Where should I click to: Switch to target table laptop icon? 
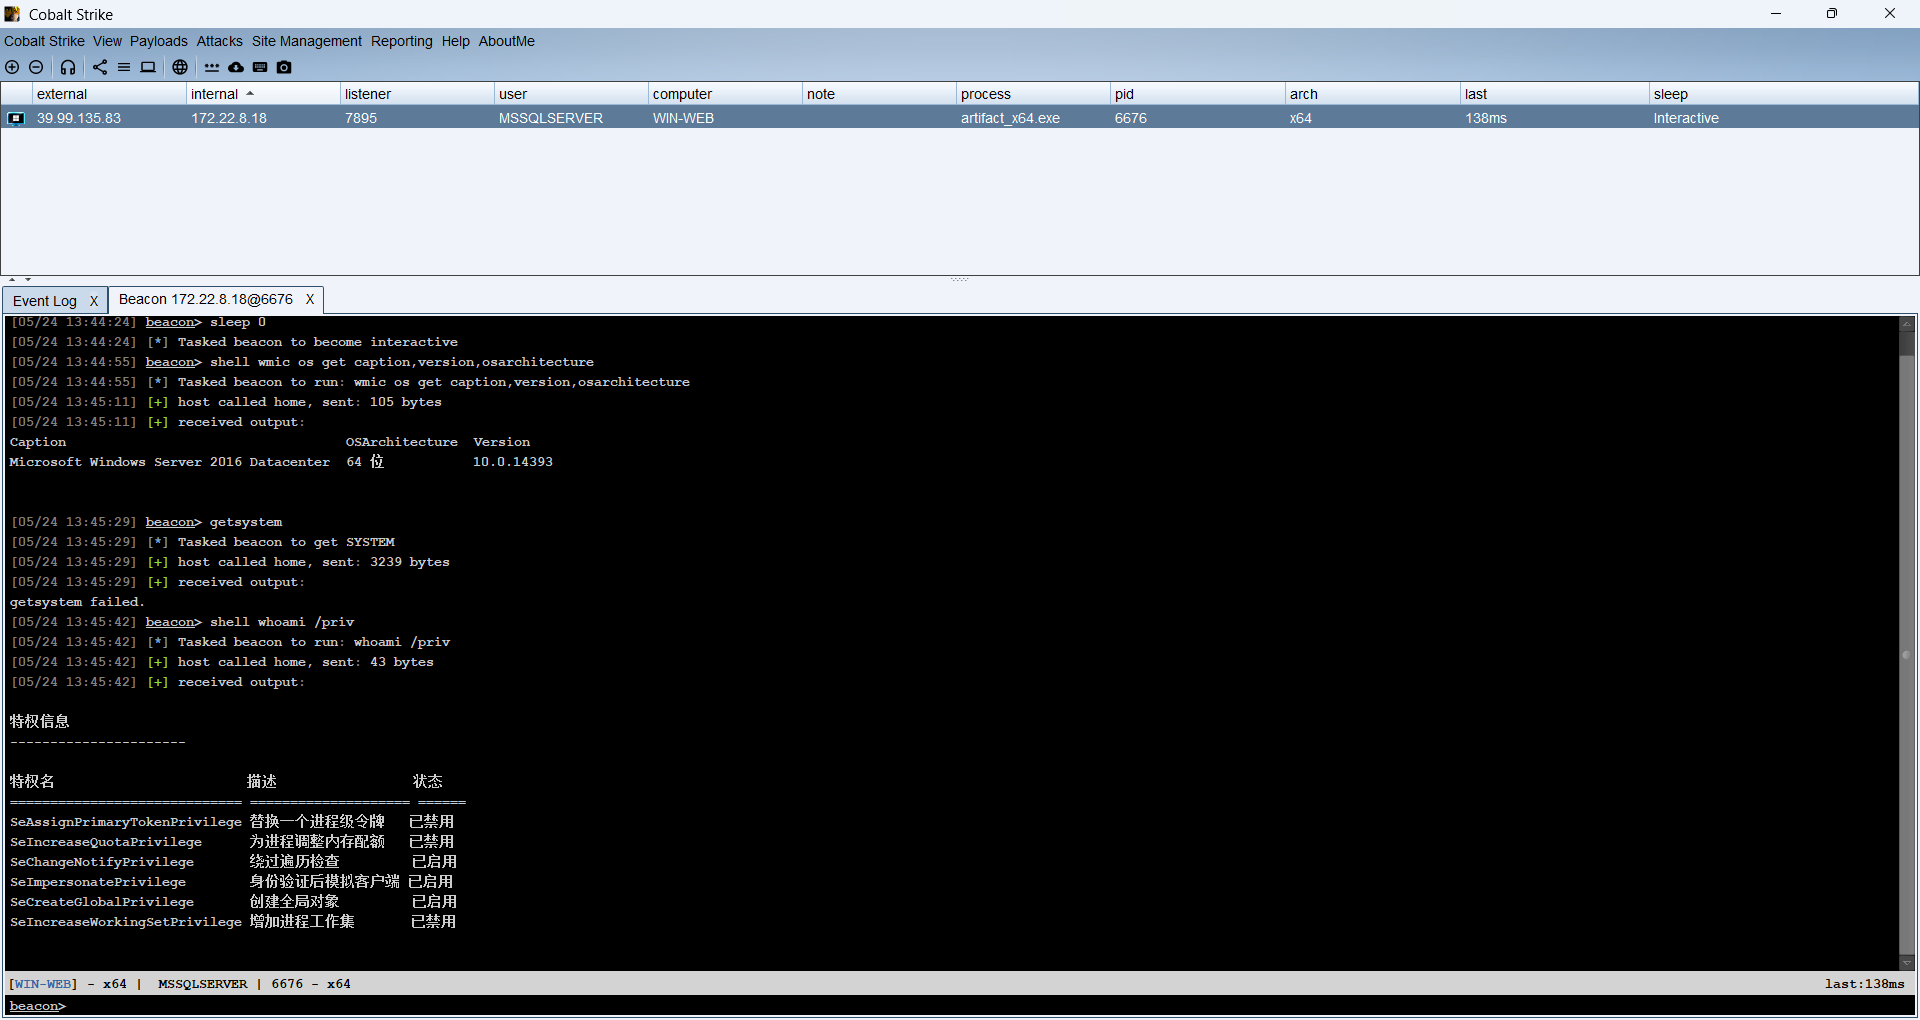point(148,67)
